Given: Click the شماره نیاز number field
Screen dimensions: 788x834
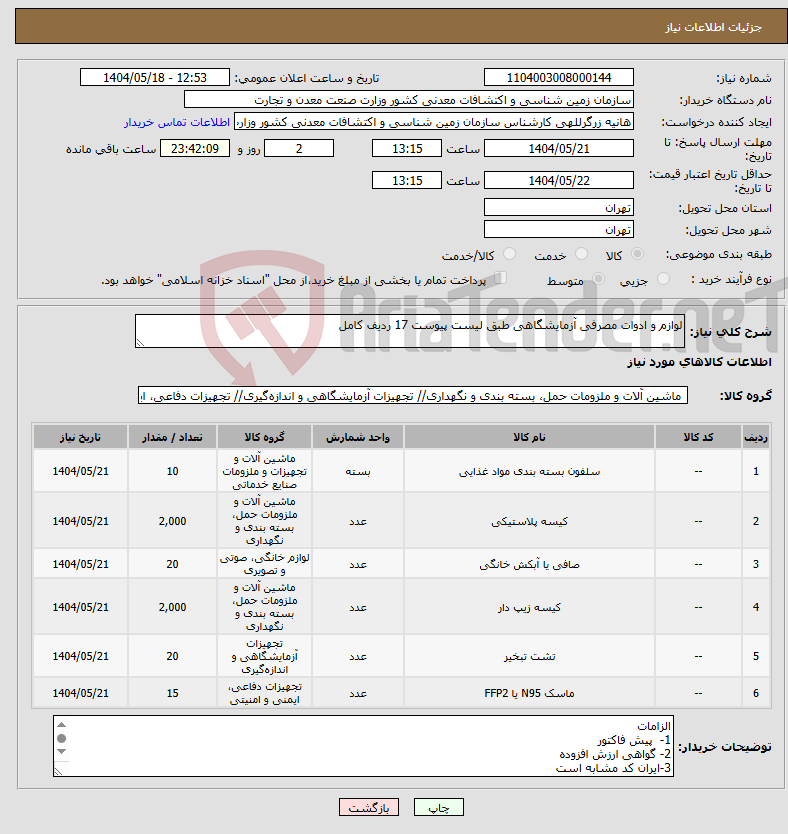Looking at the screenshot, I should point(559,78).
